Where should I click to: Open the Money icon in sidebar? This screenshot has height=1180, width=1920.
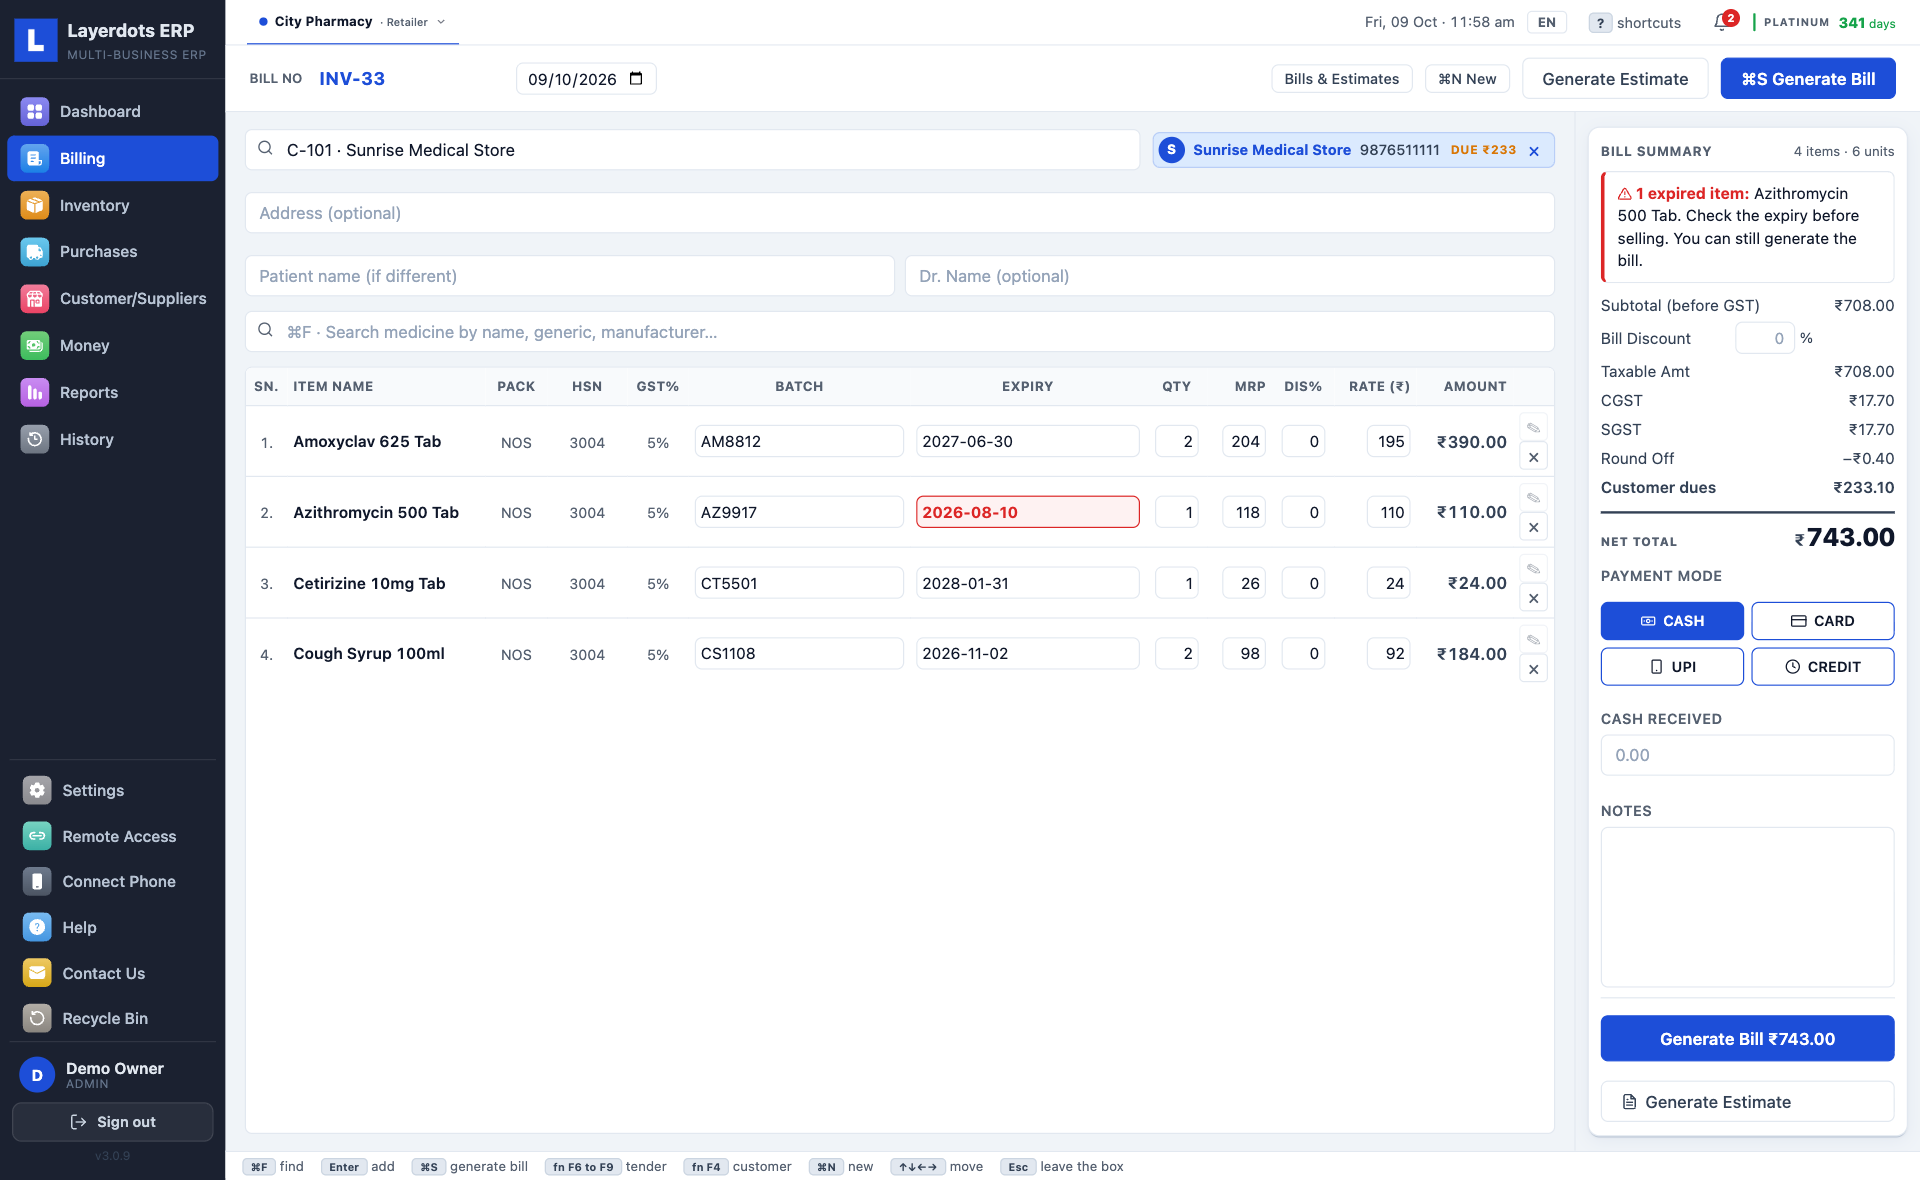coord(35,346)
